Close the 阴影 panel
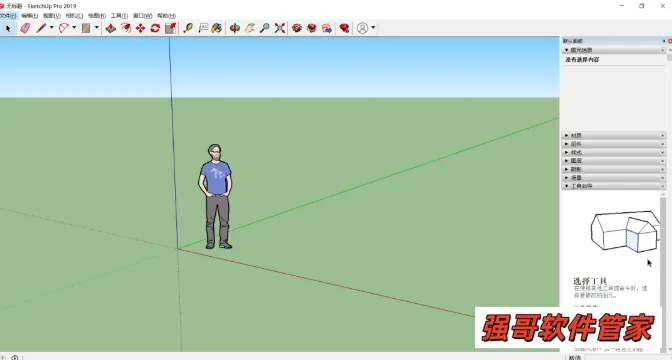 click(663, 169)
